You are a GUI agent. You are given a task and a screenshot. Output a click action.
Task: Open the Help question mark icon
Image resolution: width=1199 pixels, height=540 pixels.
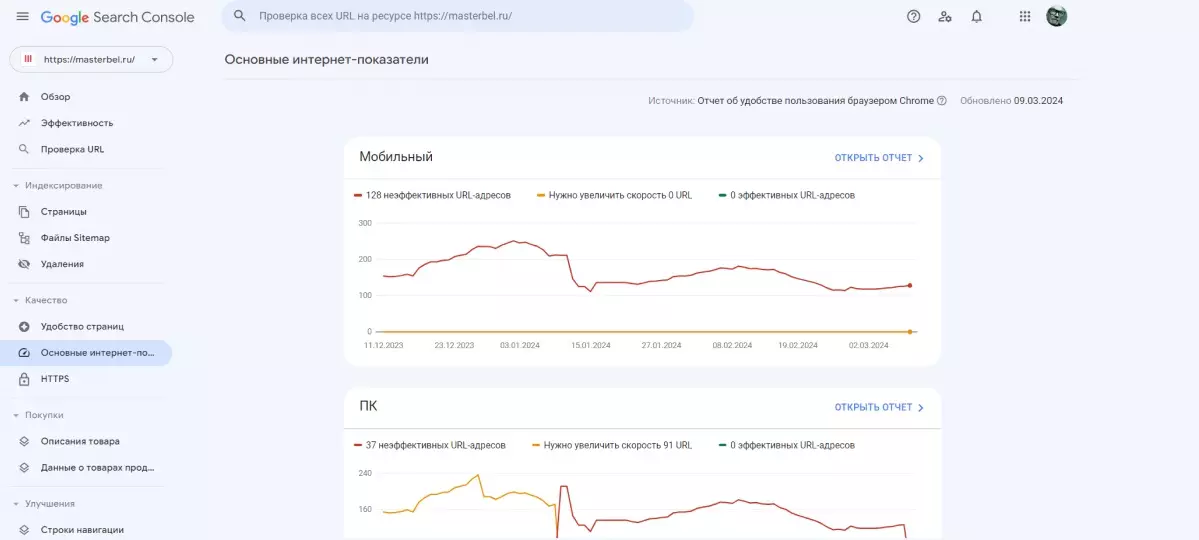click(x=913, y=16)
